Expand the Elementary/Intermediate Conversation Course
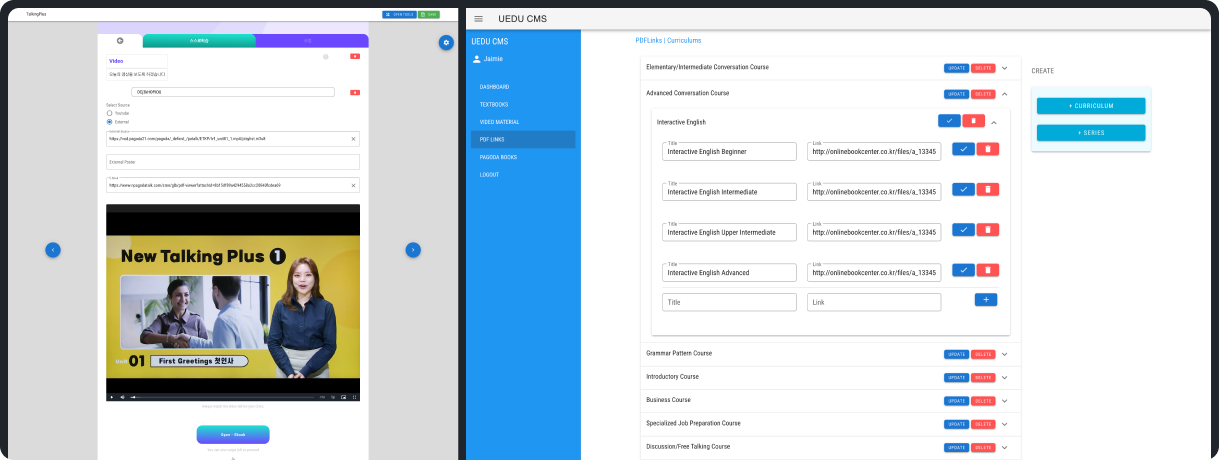 [x=1004, y=68]
